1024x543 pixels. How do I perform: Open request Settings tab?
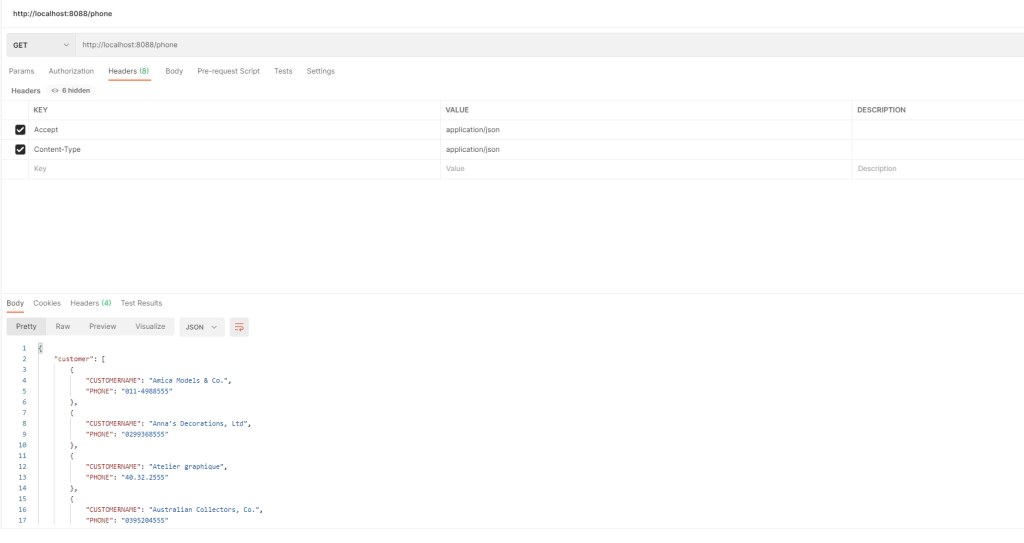tap(320, 71)
